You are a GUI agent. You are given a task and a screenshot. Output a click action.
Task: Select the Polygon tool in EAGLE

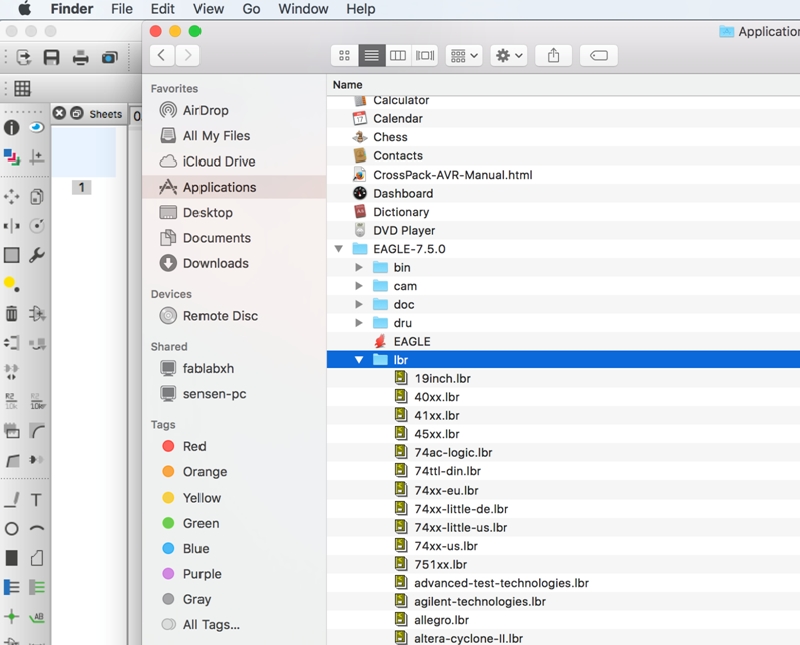(37, 558)
